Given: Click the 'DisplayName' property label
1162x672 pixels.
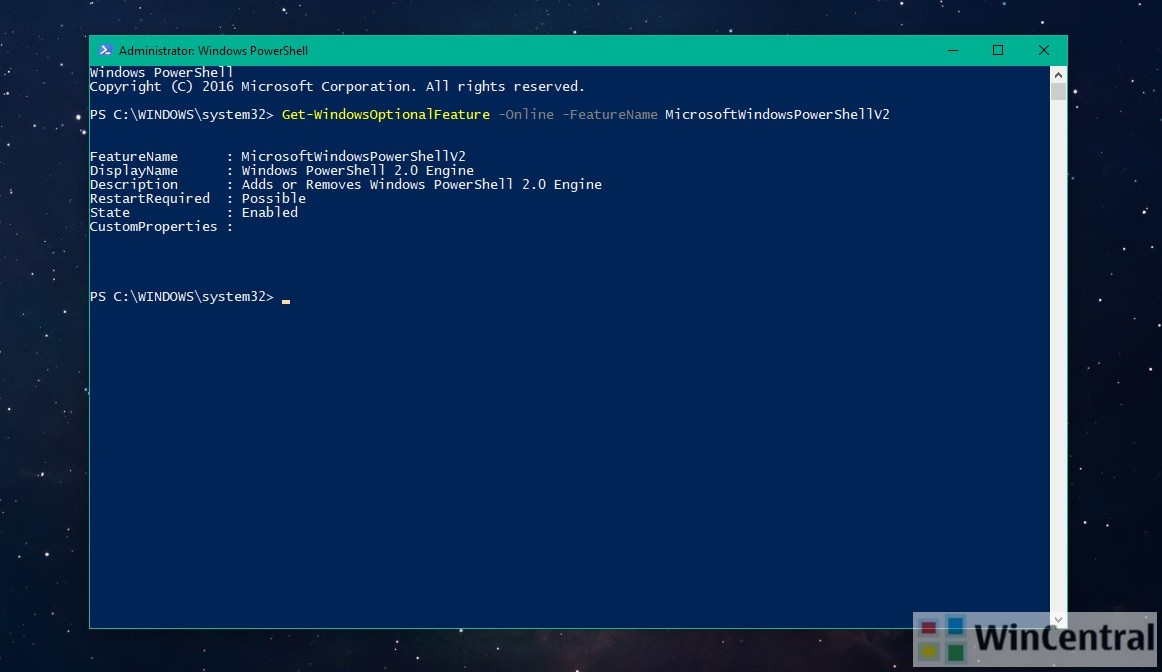Looking at the screenshot, I should (x=133, y=170).
